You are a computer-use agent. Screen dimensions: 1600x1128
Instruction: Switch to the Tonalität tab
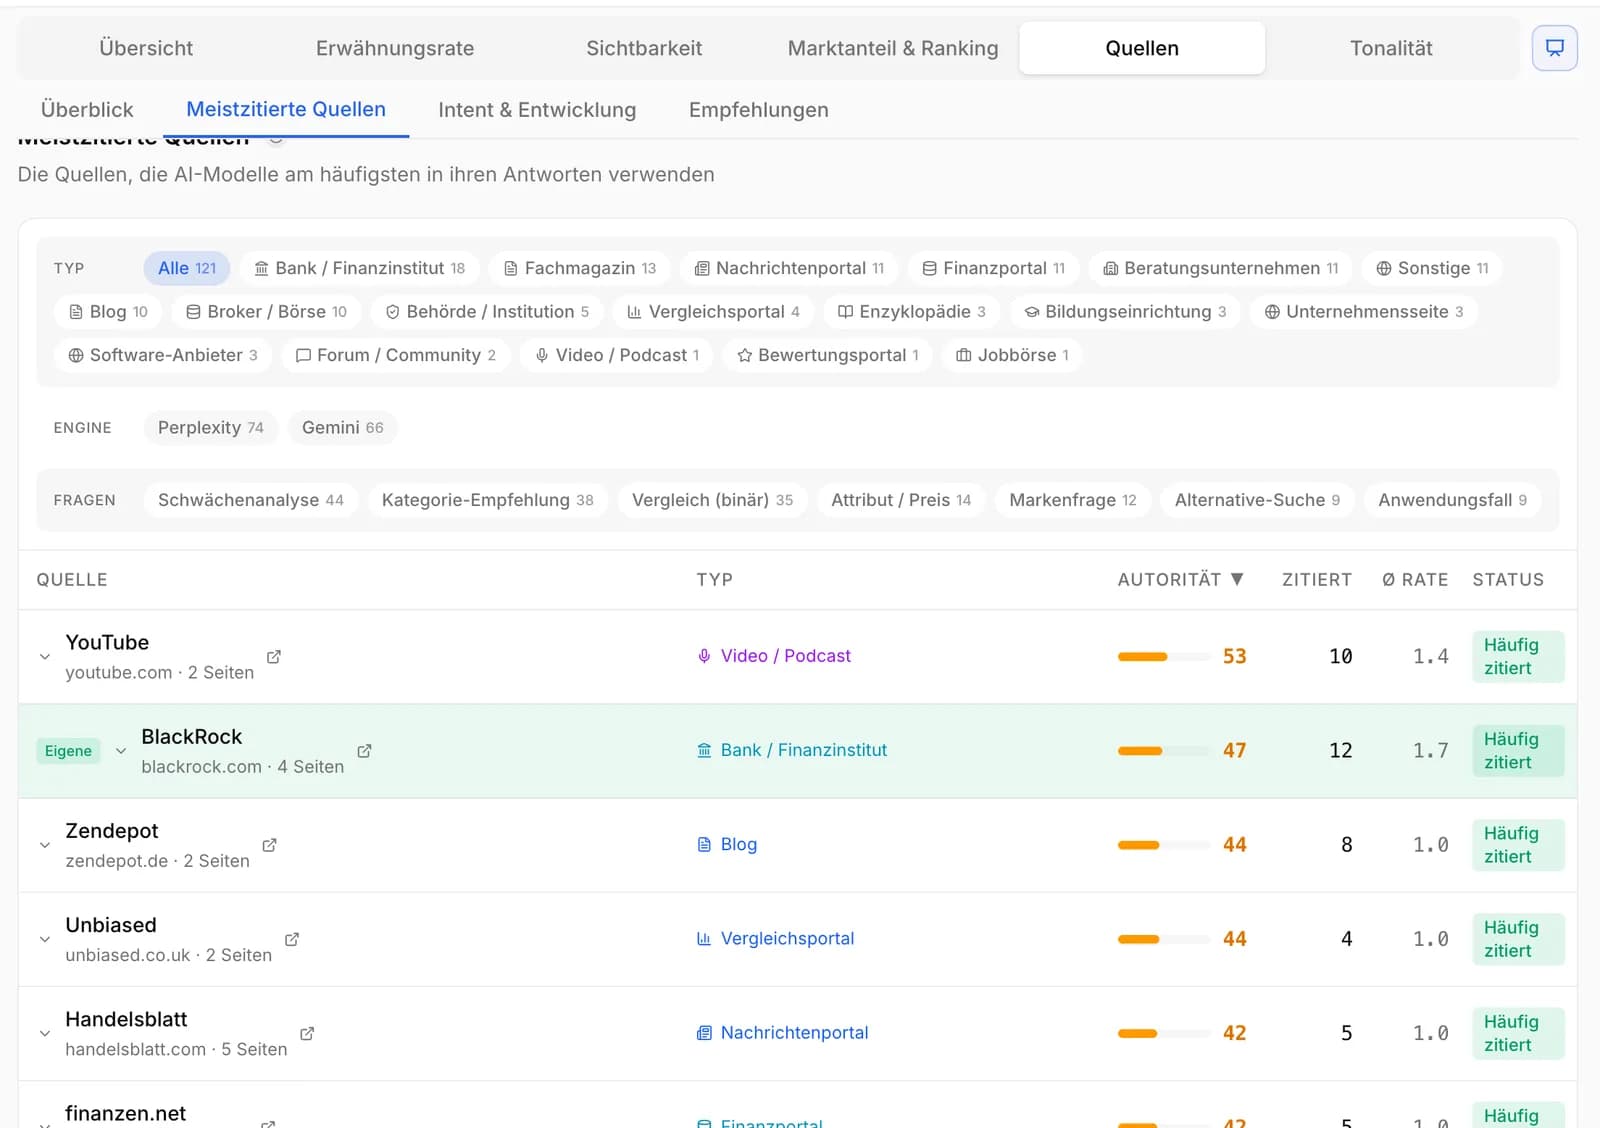tap(1391, 48)
